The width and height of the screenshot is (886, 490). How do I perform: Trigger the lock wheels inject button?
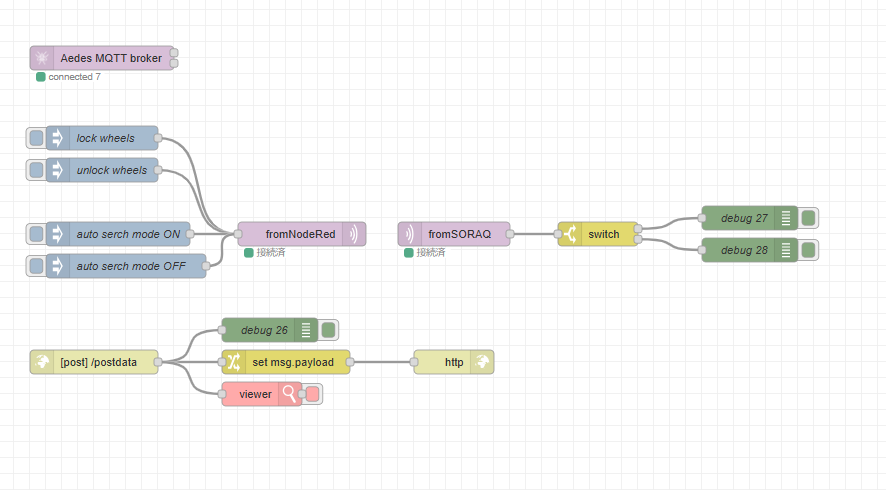pyautogui.click(x=36, y=138)
